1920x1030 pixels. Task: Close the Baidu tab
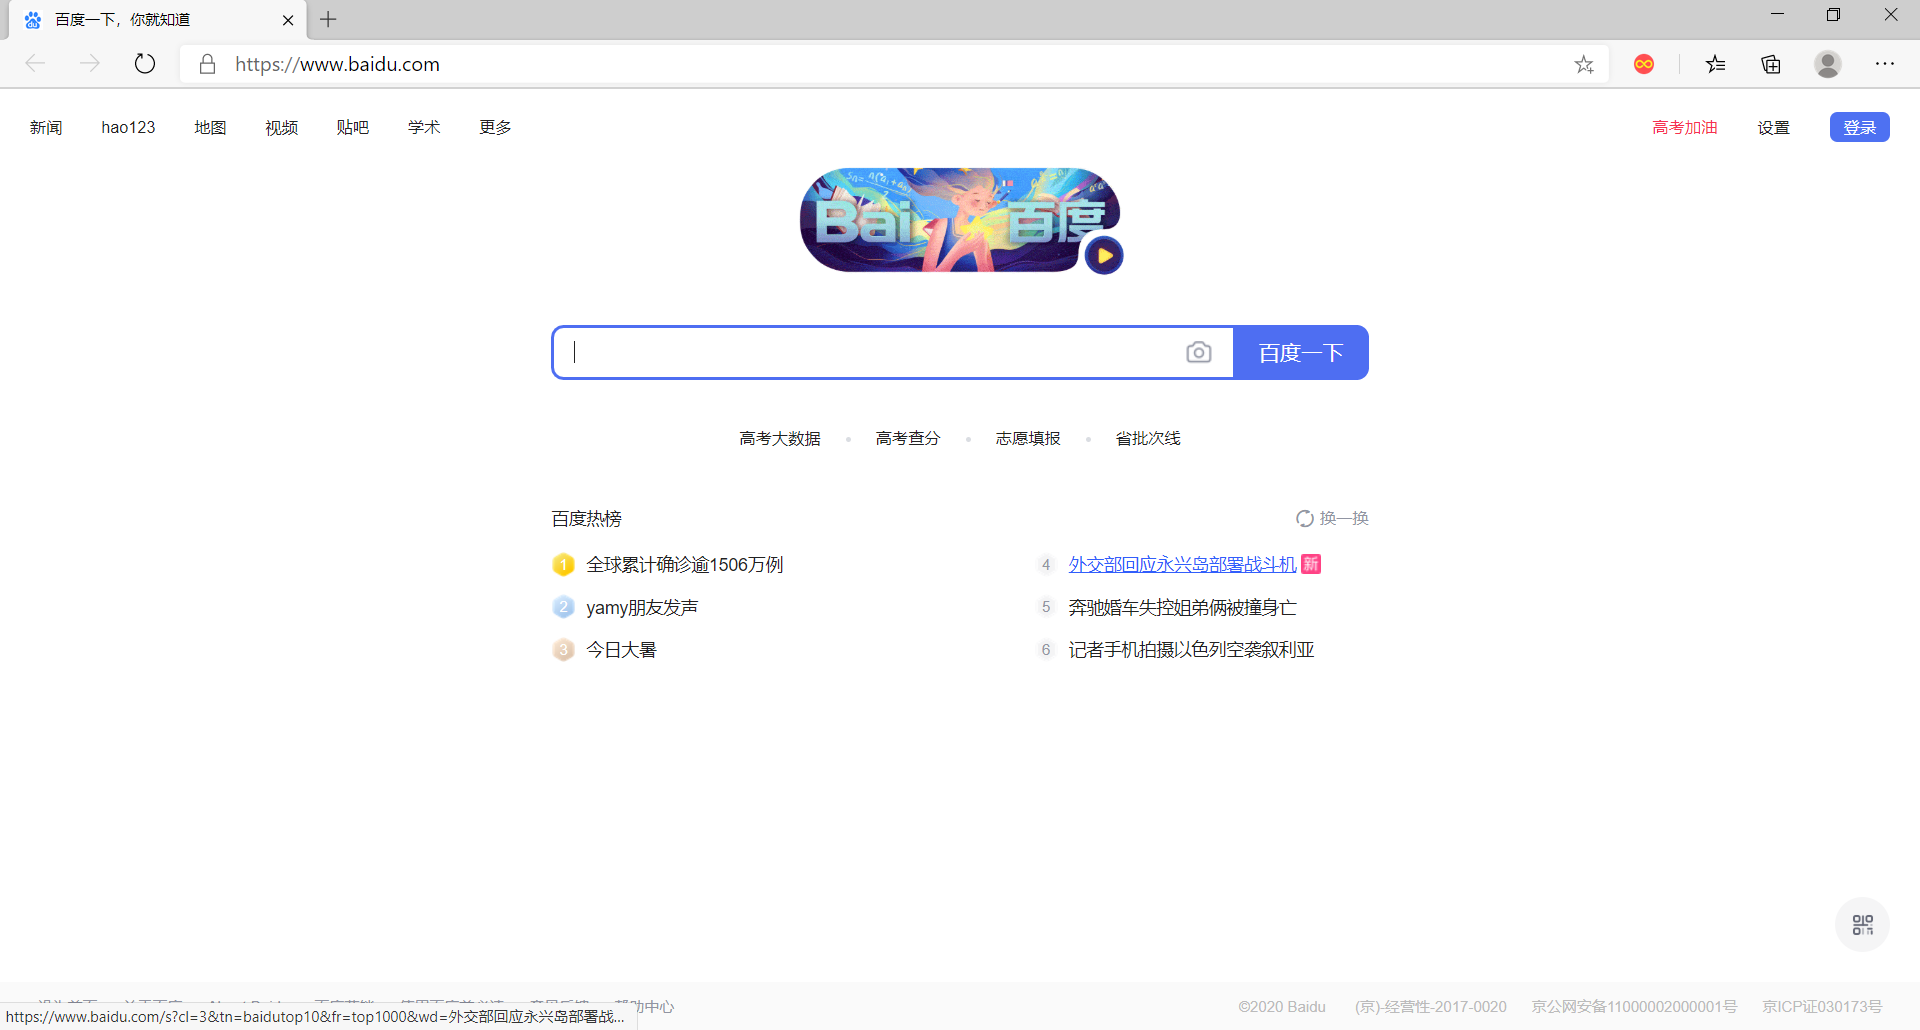[x=288, y=20]
